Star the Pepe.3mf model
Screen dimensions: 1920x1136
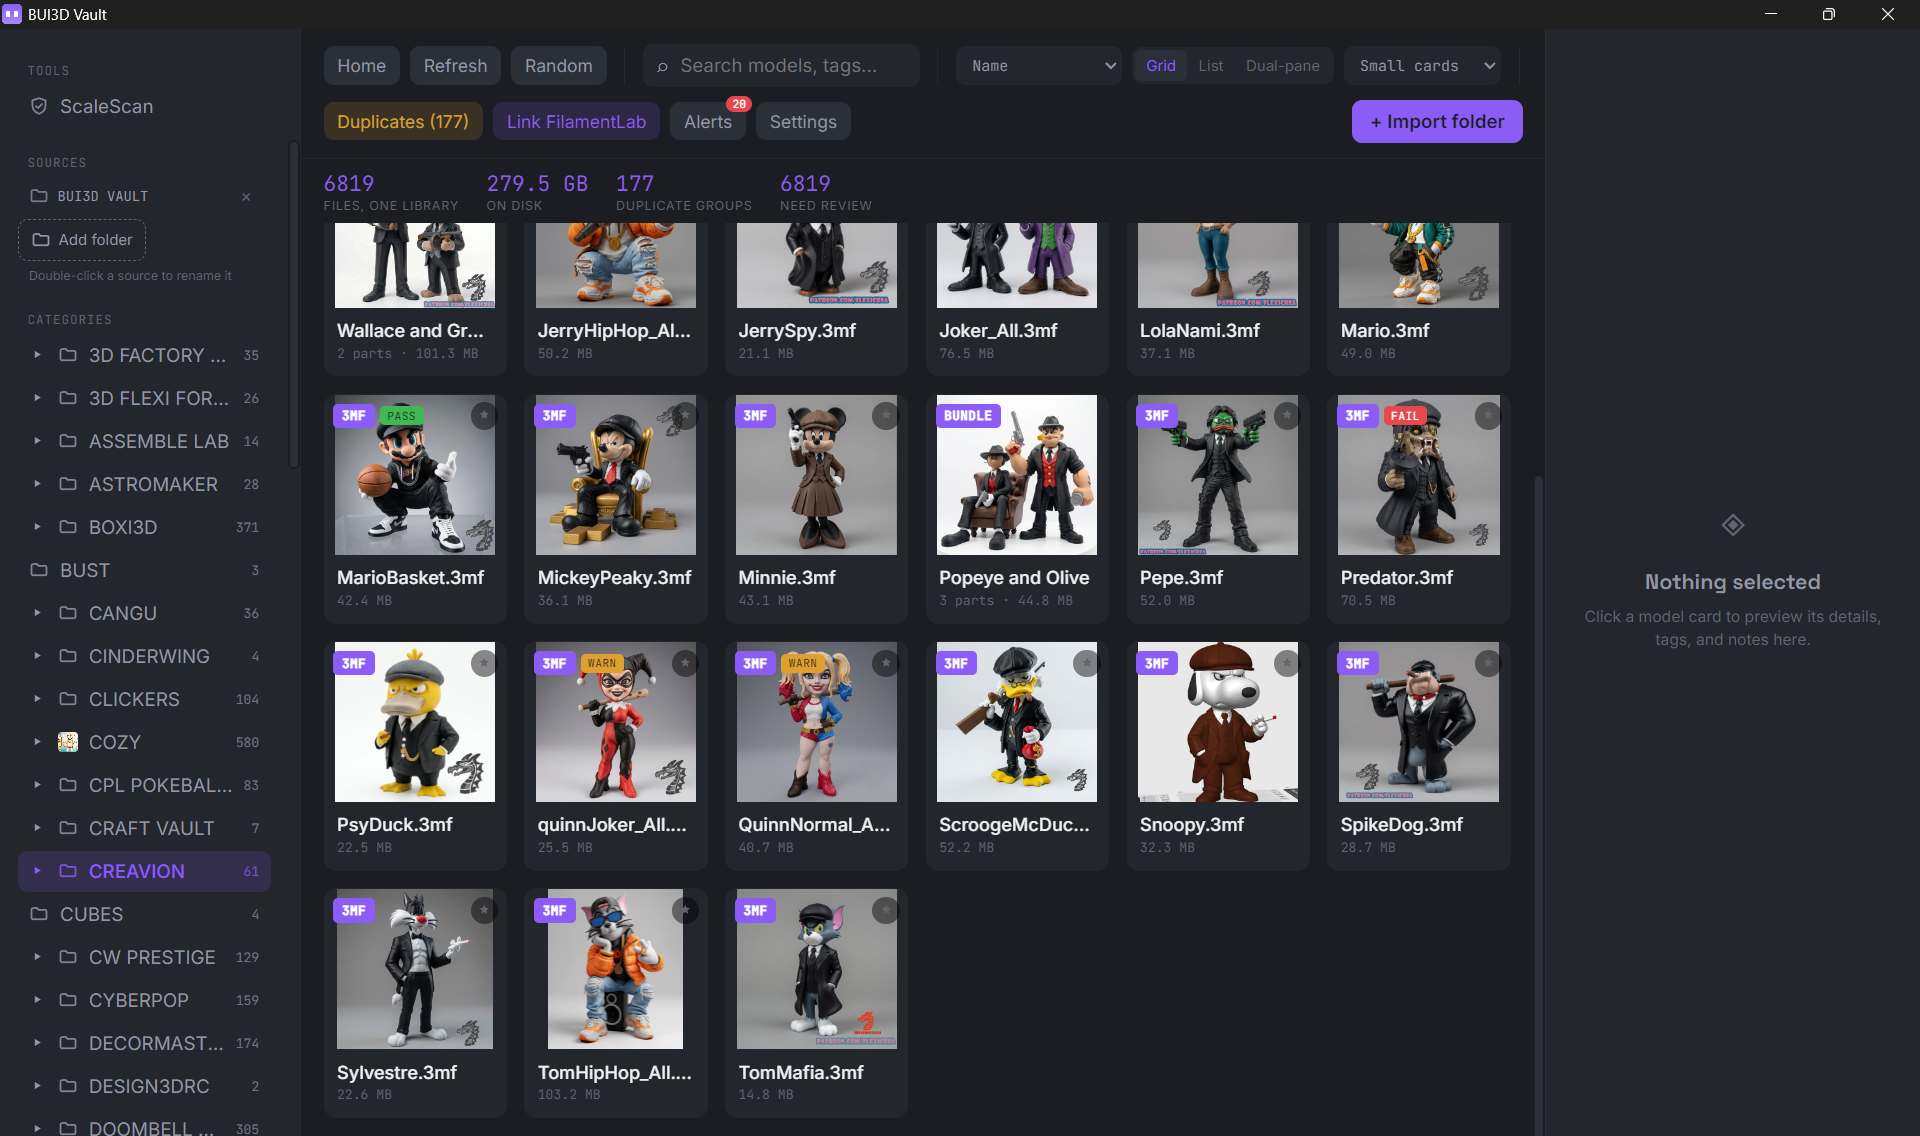(x=1287, y=414)
